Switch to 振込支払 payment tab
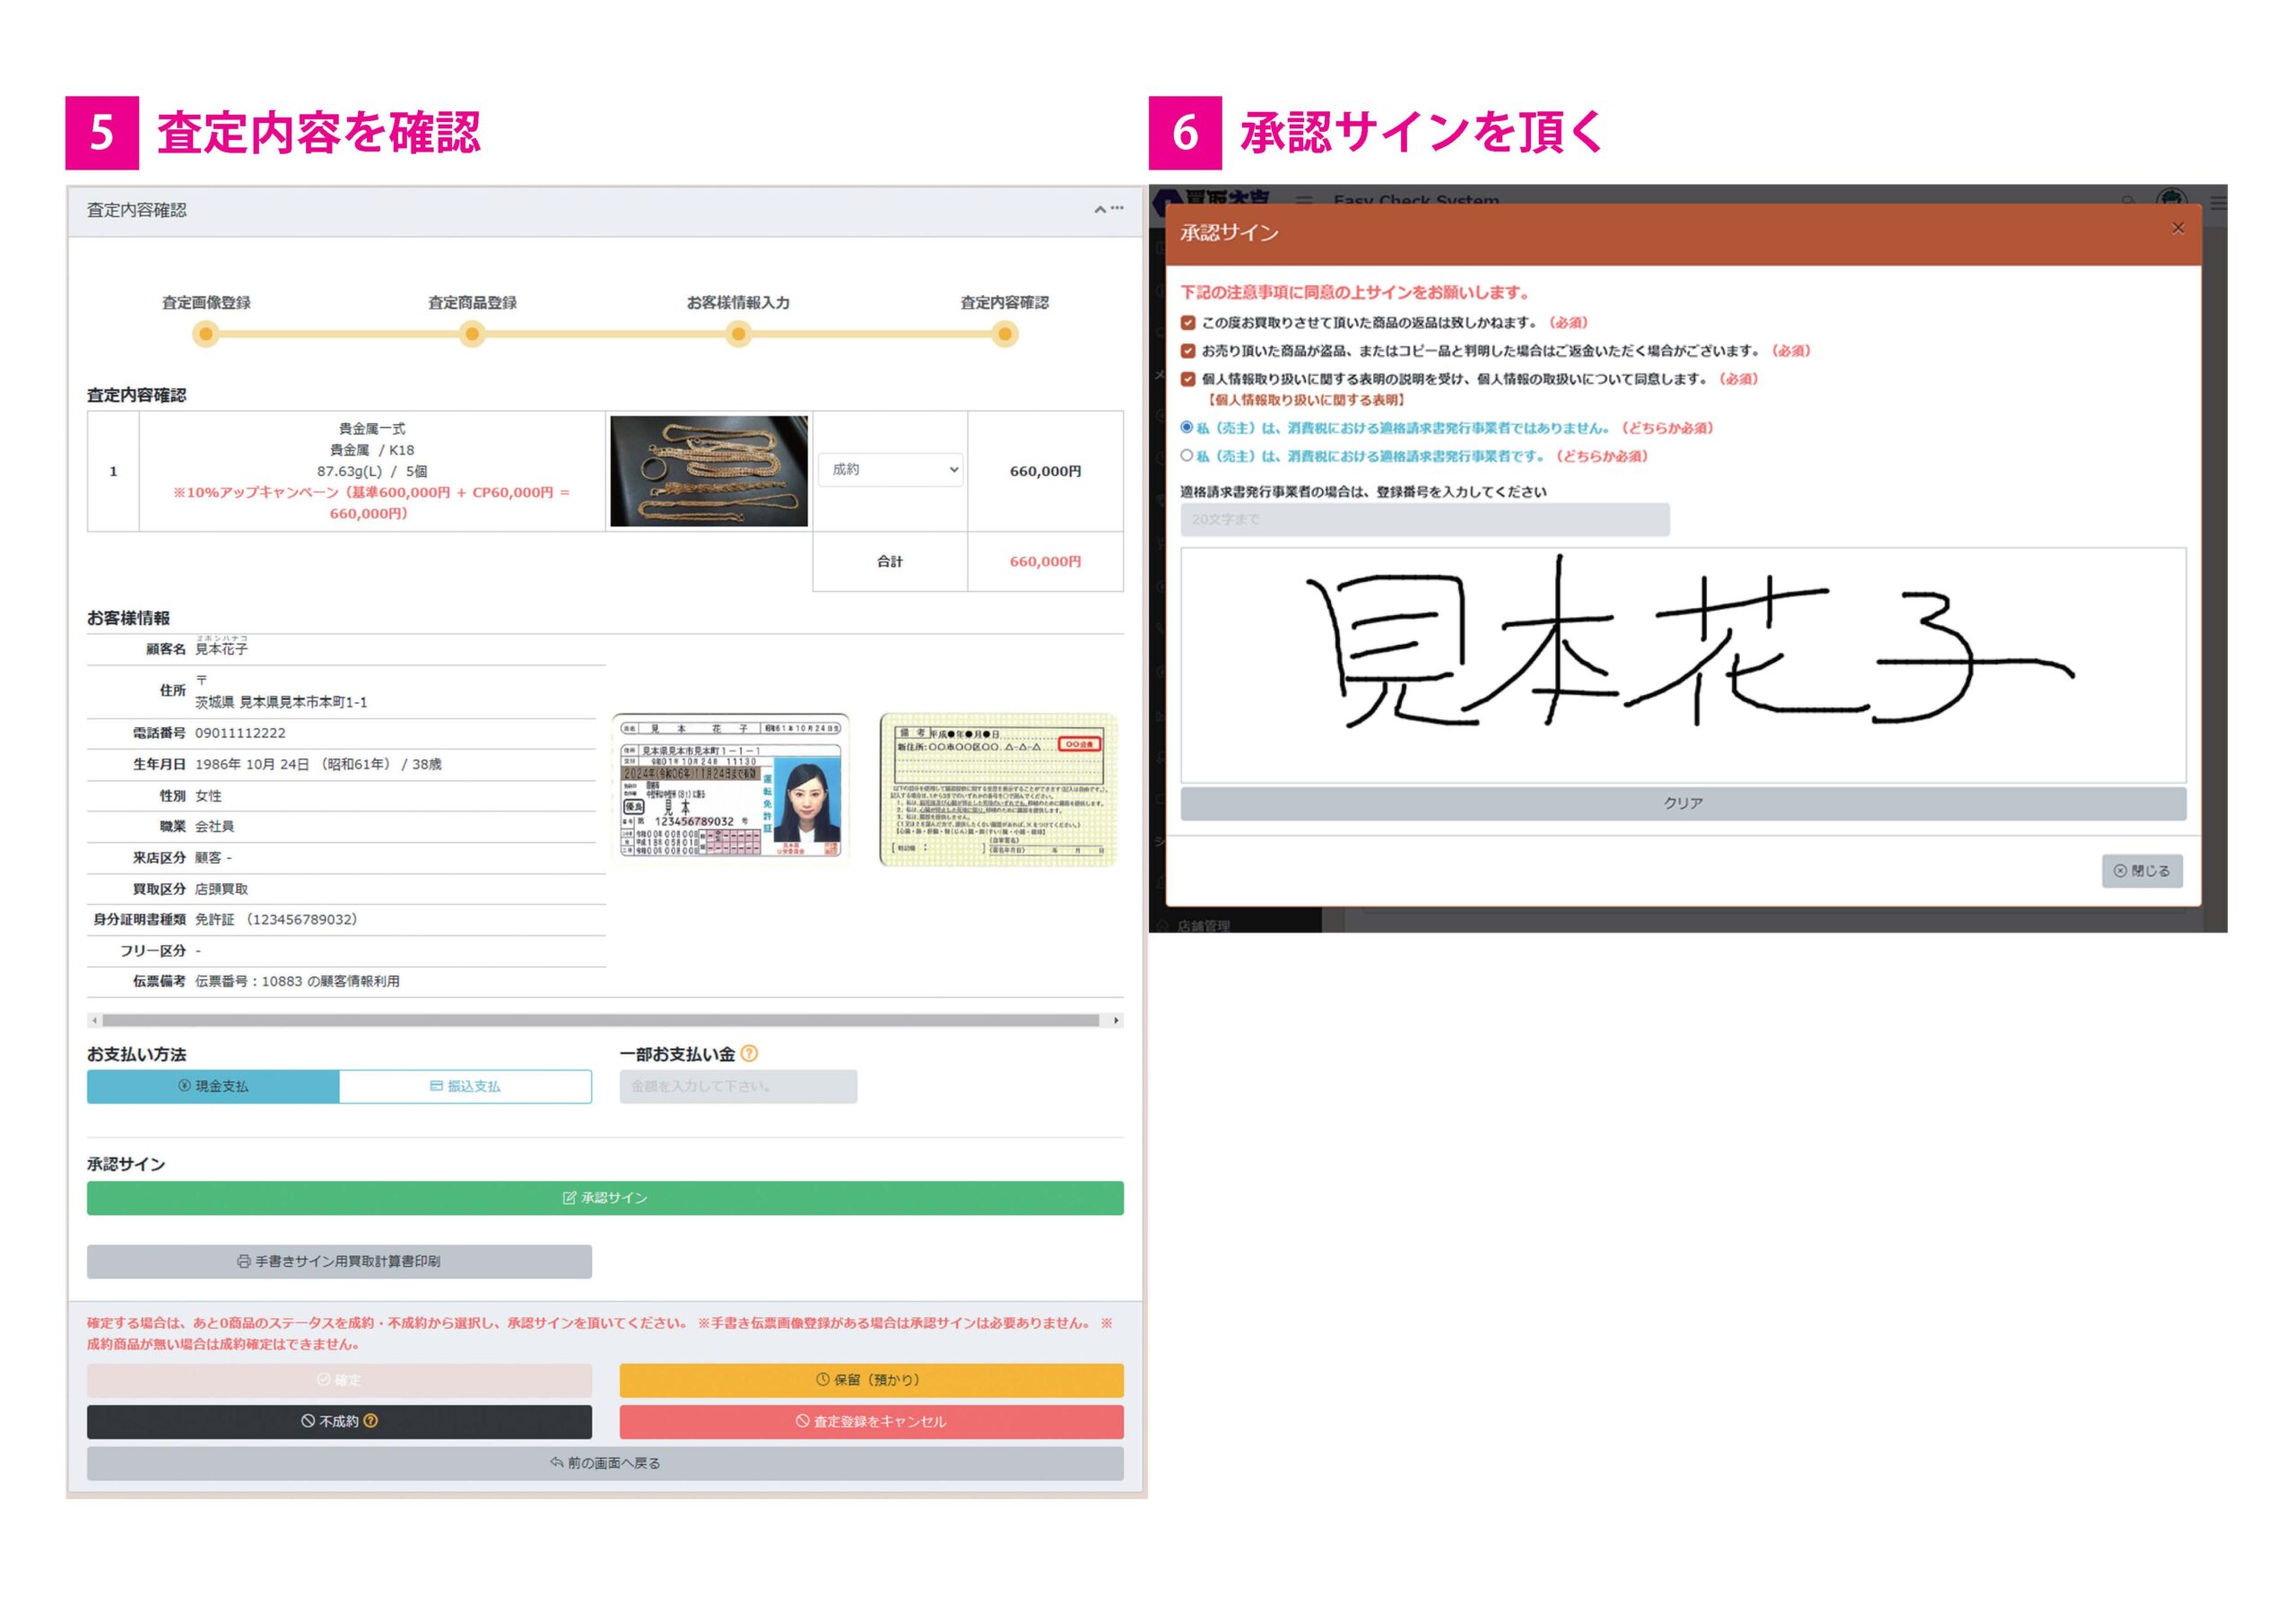 click(465, 1086)
